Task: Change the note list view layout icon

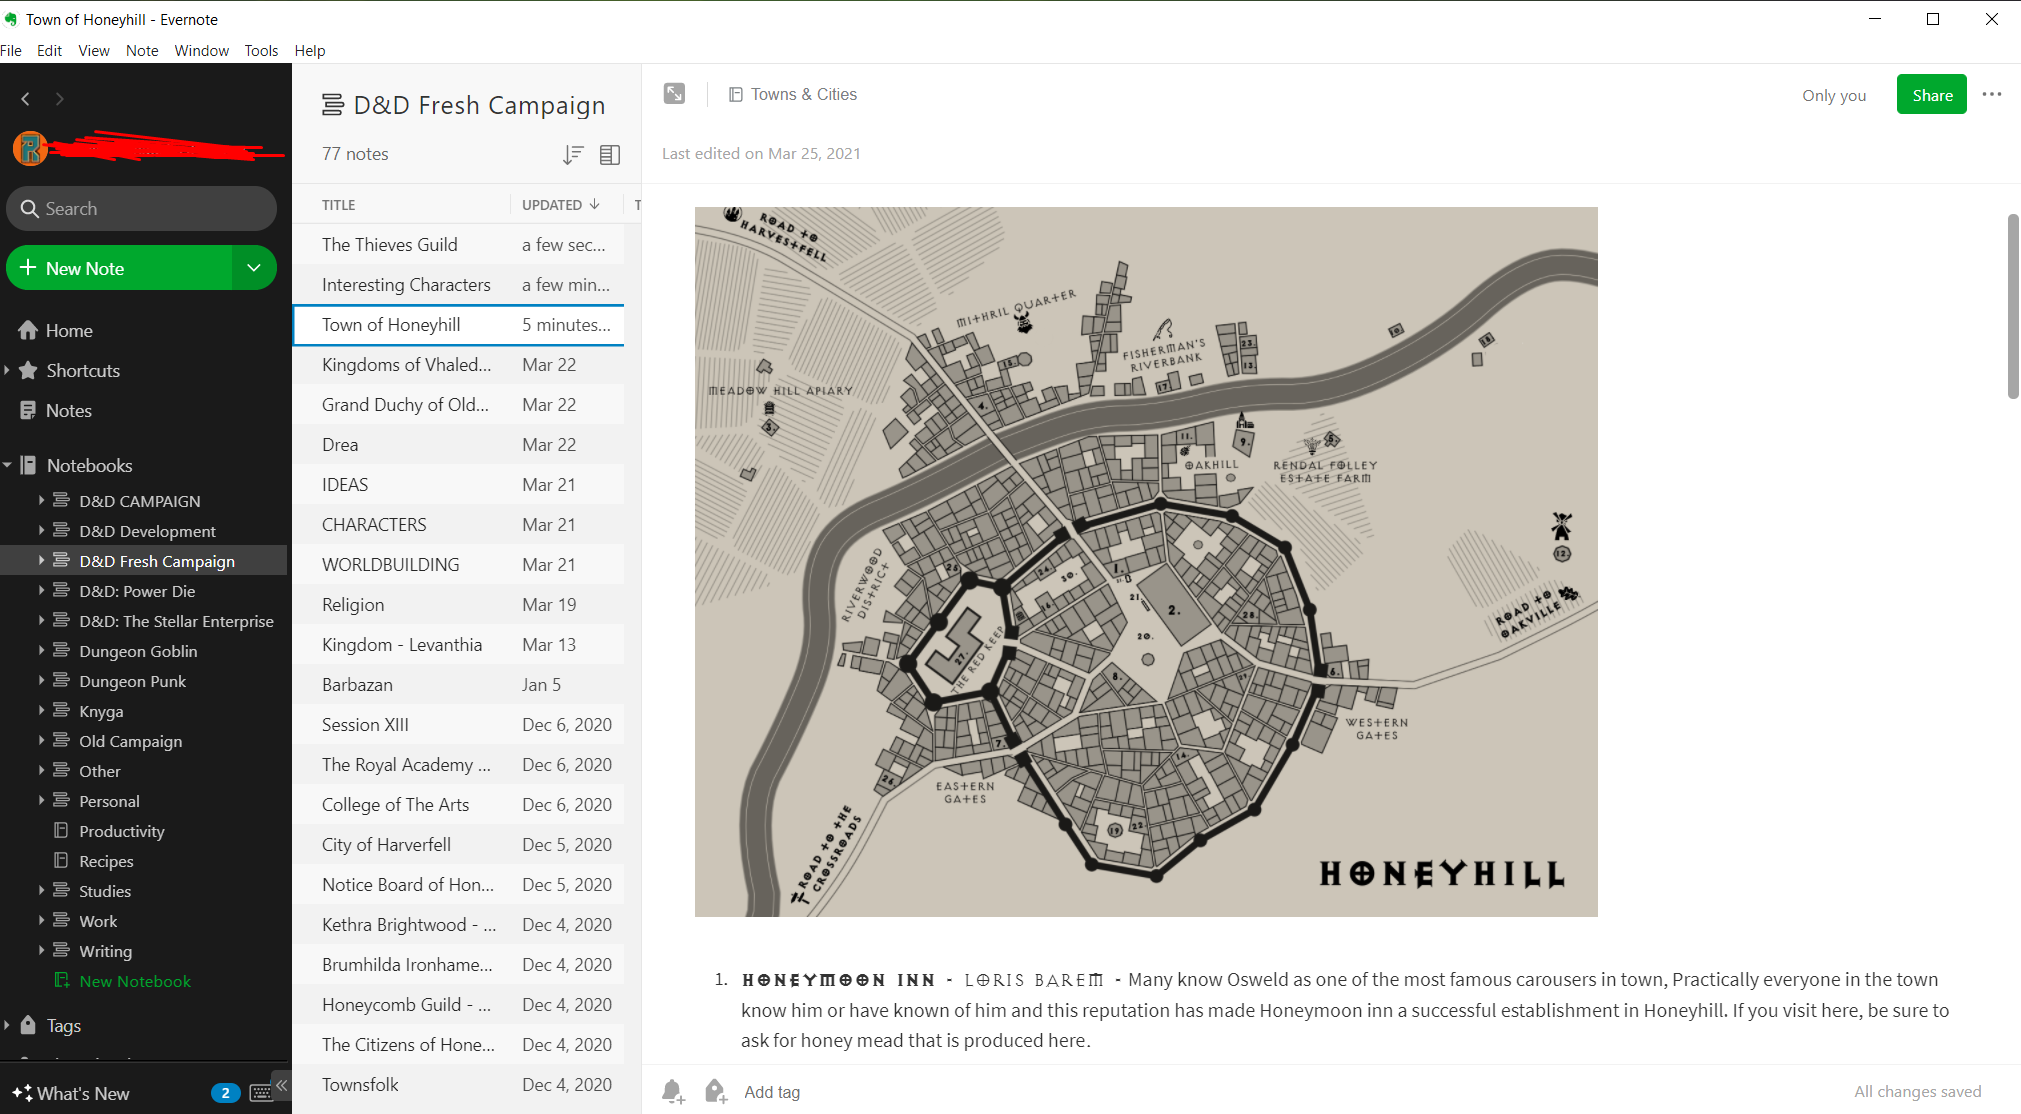Action: click(x=610, y=154)
